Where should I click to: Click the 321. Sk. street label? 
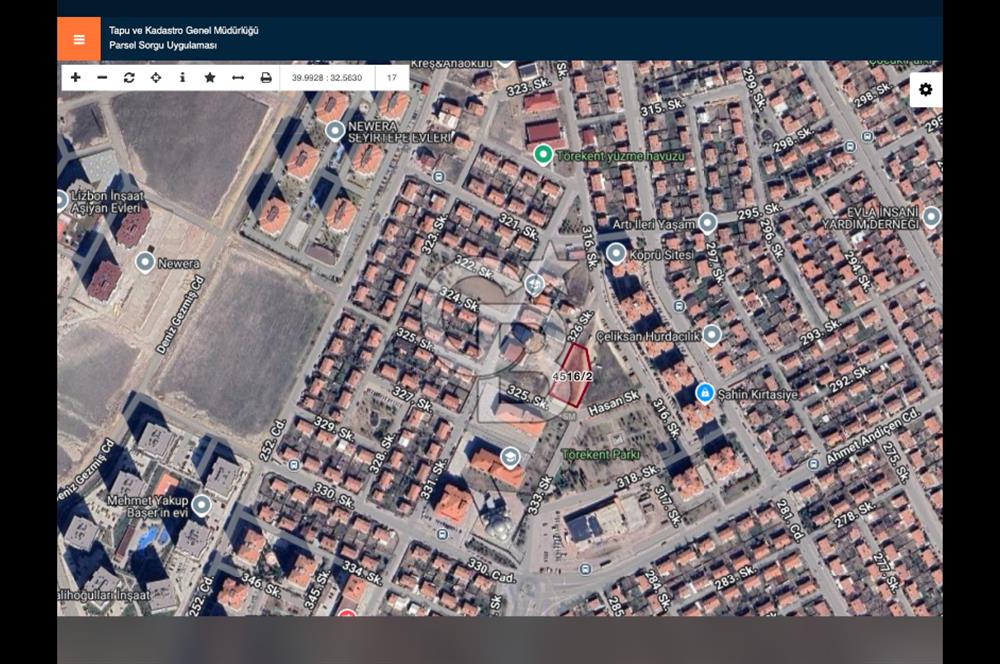pyautogui.click(x=517, y=225)
